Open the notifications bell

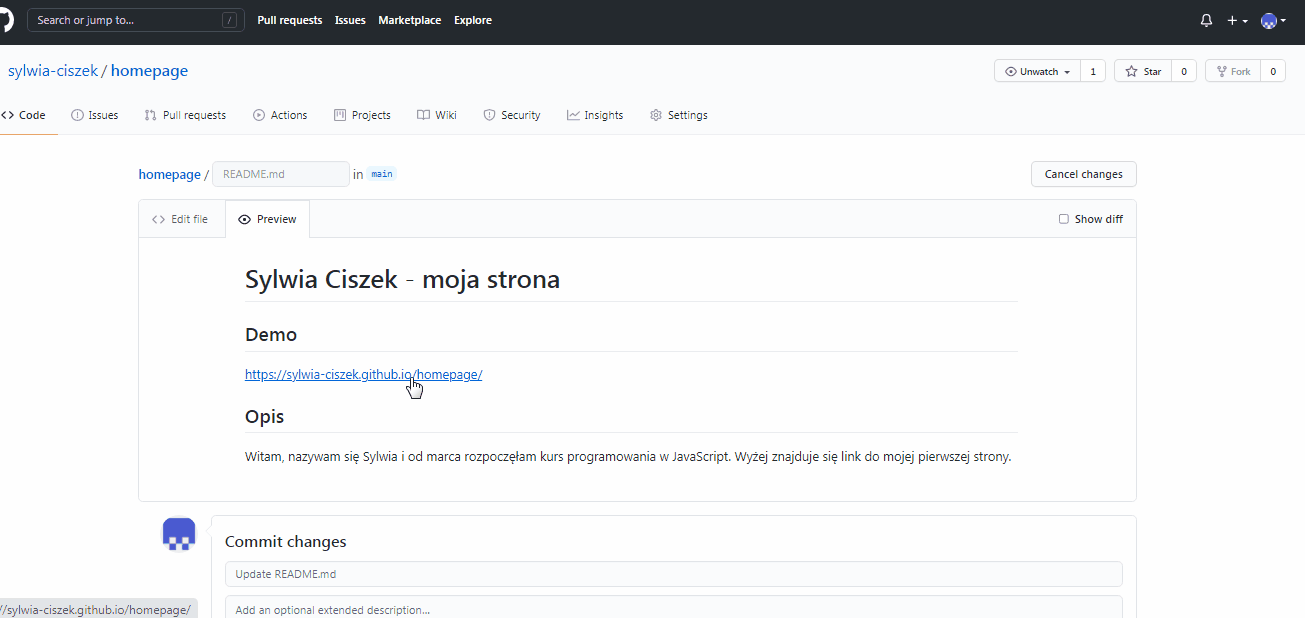click(x=1206, y=20)
